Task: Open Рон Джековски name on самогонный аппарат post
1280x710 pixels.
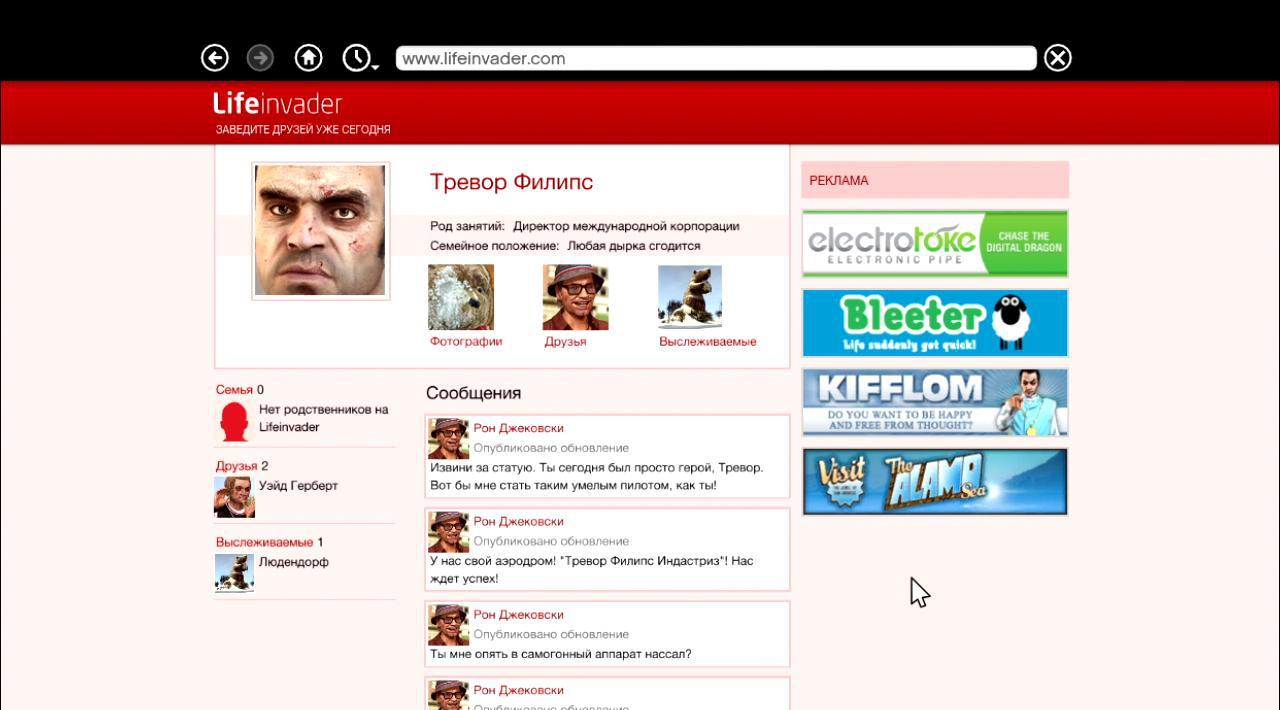Action: pos(518,614)
